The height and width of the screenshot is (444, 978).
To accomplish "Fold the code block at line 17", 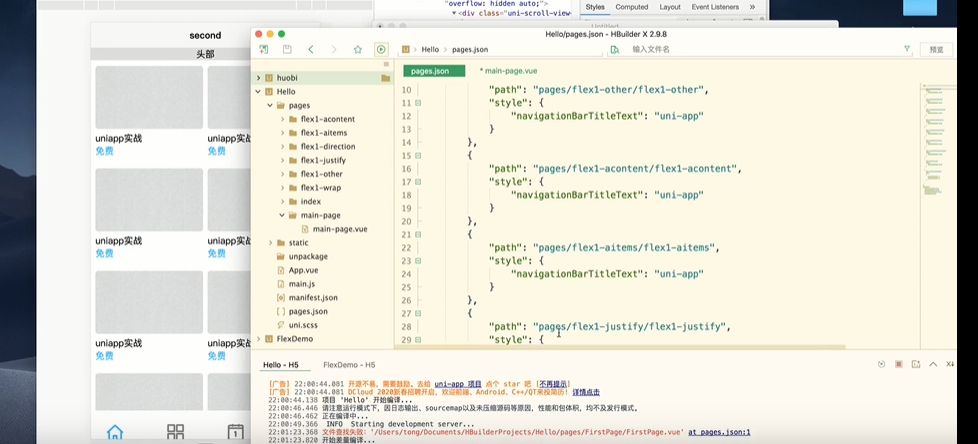I will [418, 182].
